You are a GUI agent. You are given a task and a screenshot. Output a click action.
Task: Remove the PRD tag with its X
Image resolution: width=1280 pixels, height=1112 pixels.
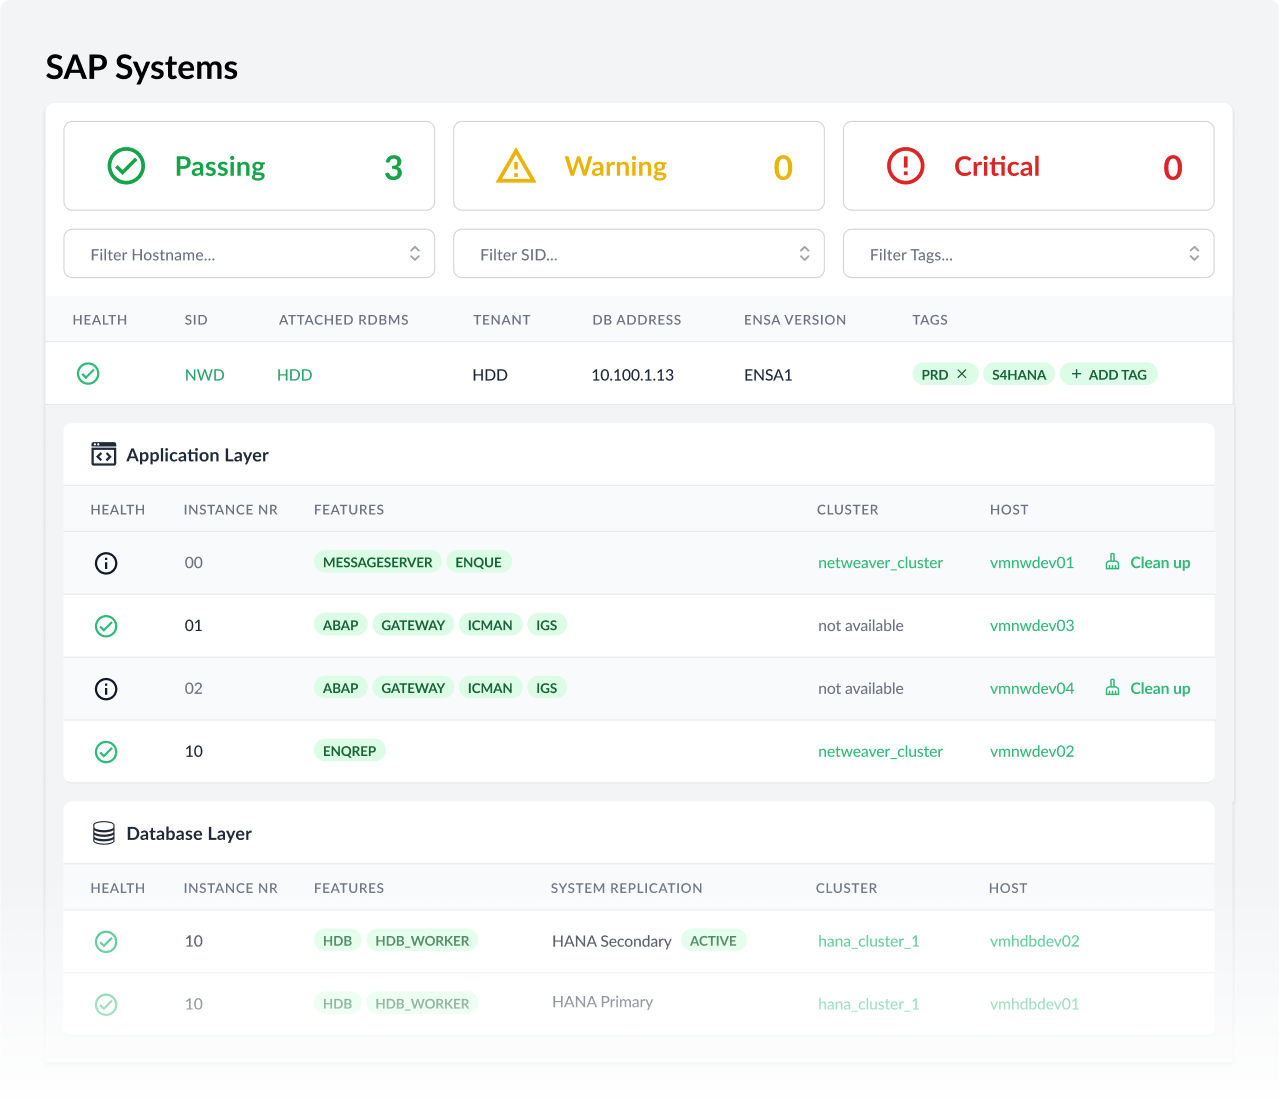click(x=962, y=374)
